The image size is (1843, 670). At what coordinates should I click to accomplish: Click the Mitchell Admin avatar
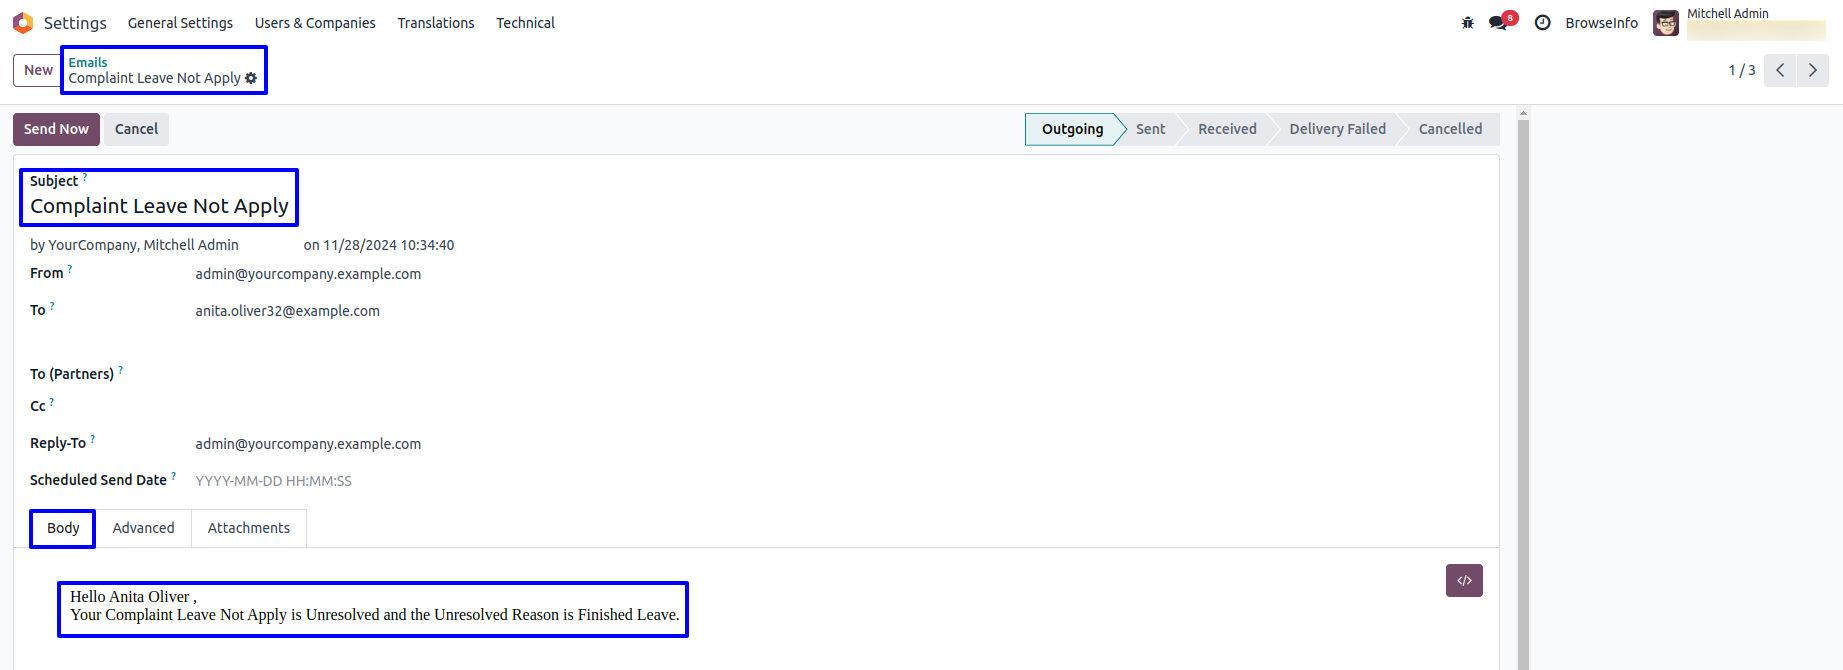coord(1665,23)
